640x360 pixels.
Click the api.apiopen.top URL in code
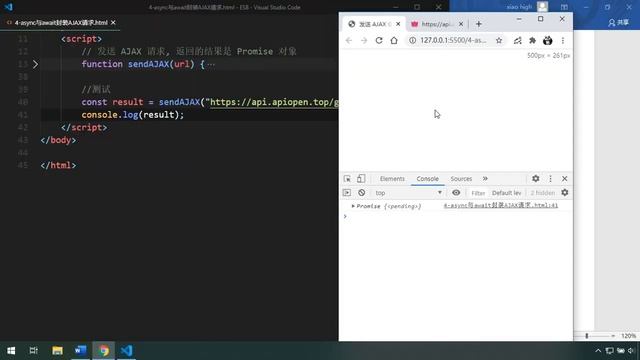point(274,102)
